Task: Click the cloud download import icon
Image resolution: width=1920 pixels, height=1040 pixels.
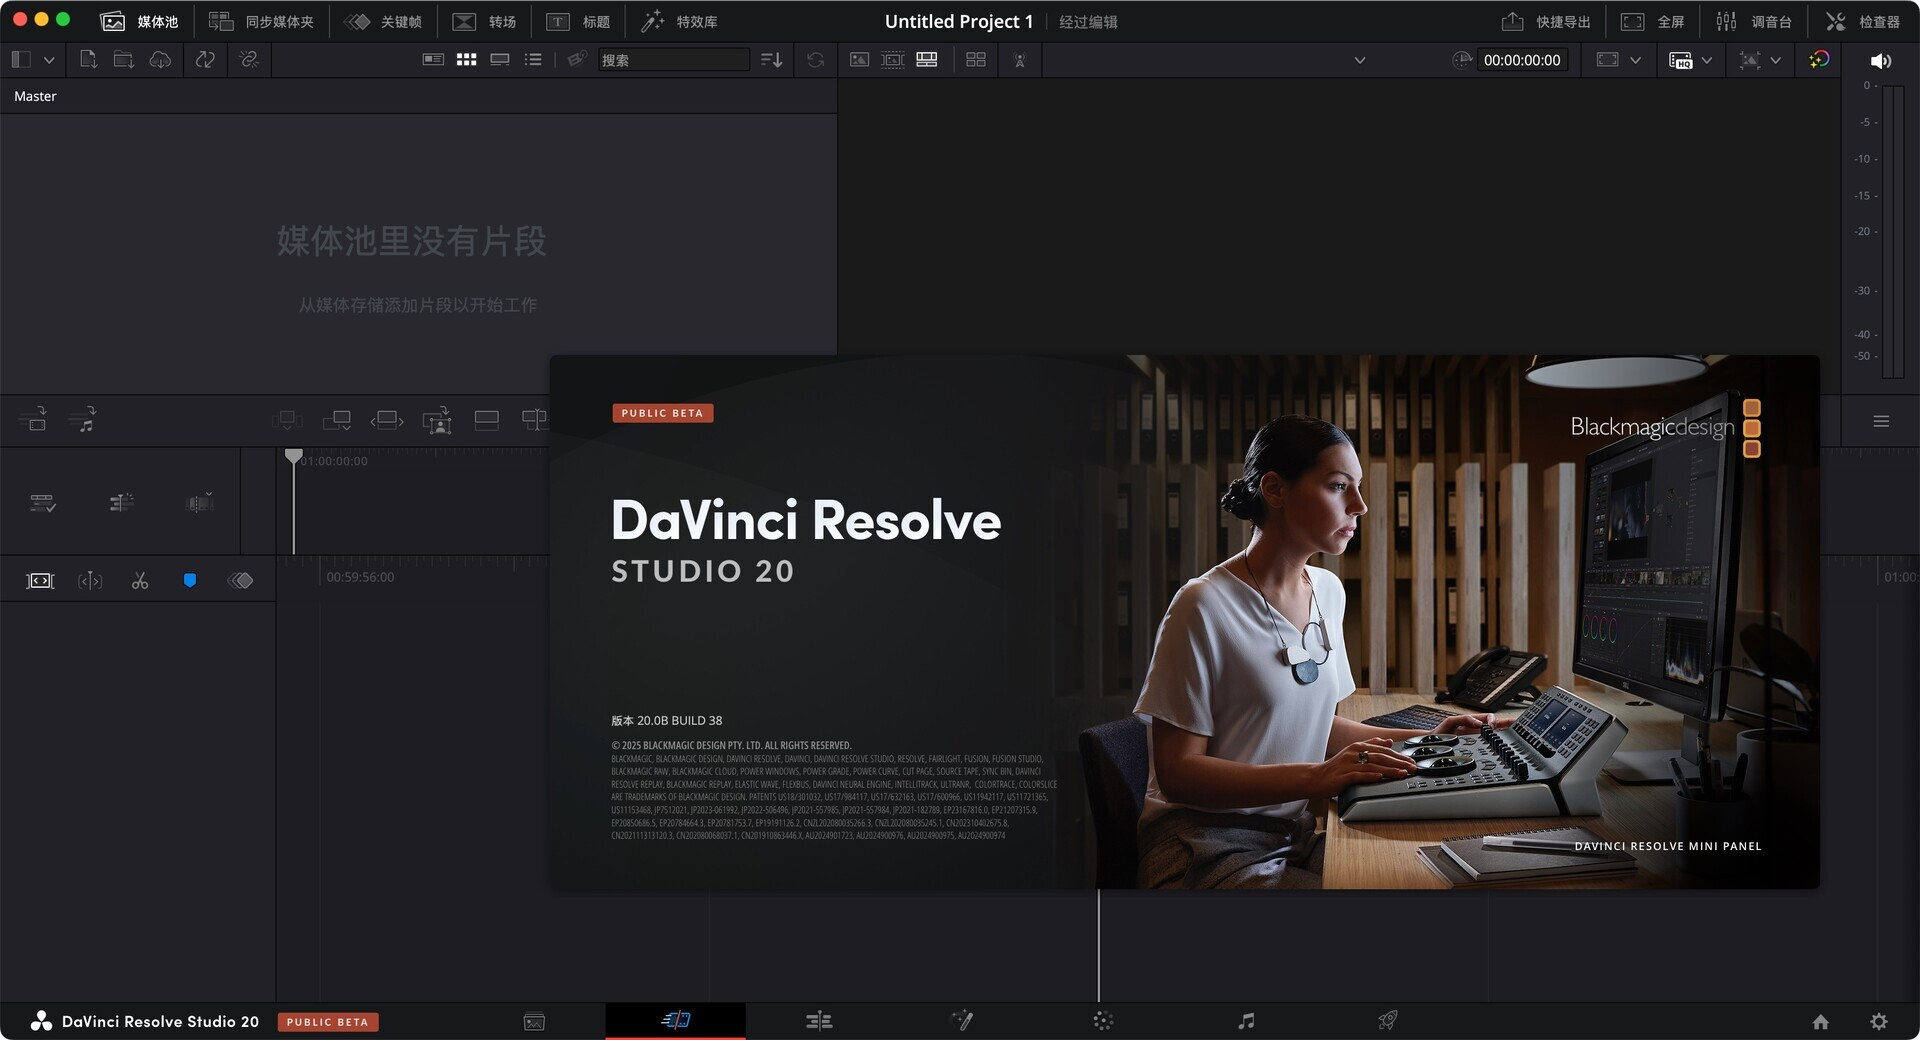Action: (x=160, y=60)
